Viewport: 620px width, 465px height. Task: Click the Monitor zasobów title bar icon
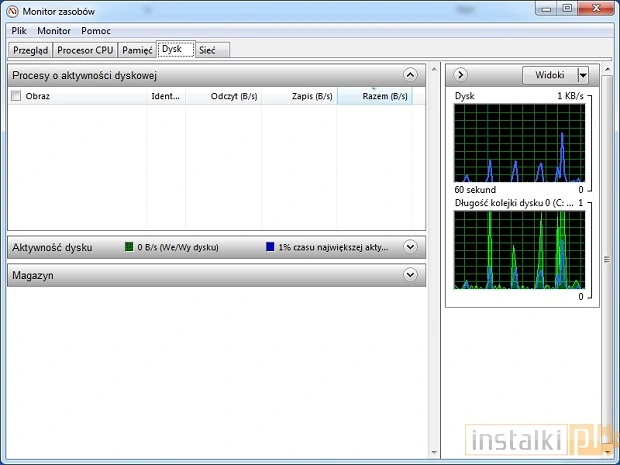[x=13, y=10]
